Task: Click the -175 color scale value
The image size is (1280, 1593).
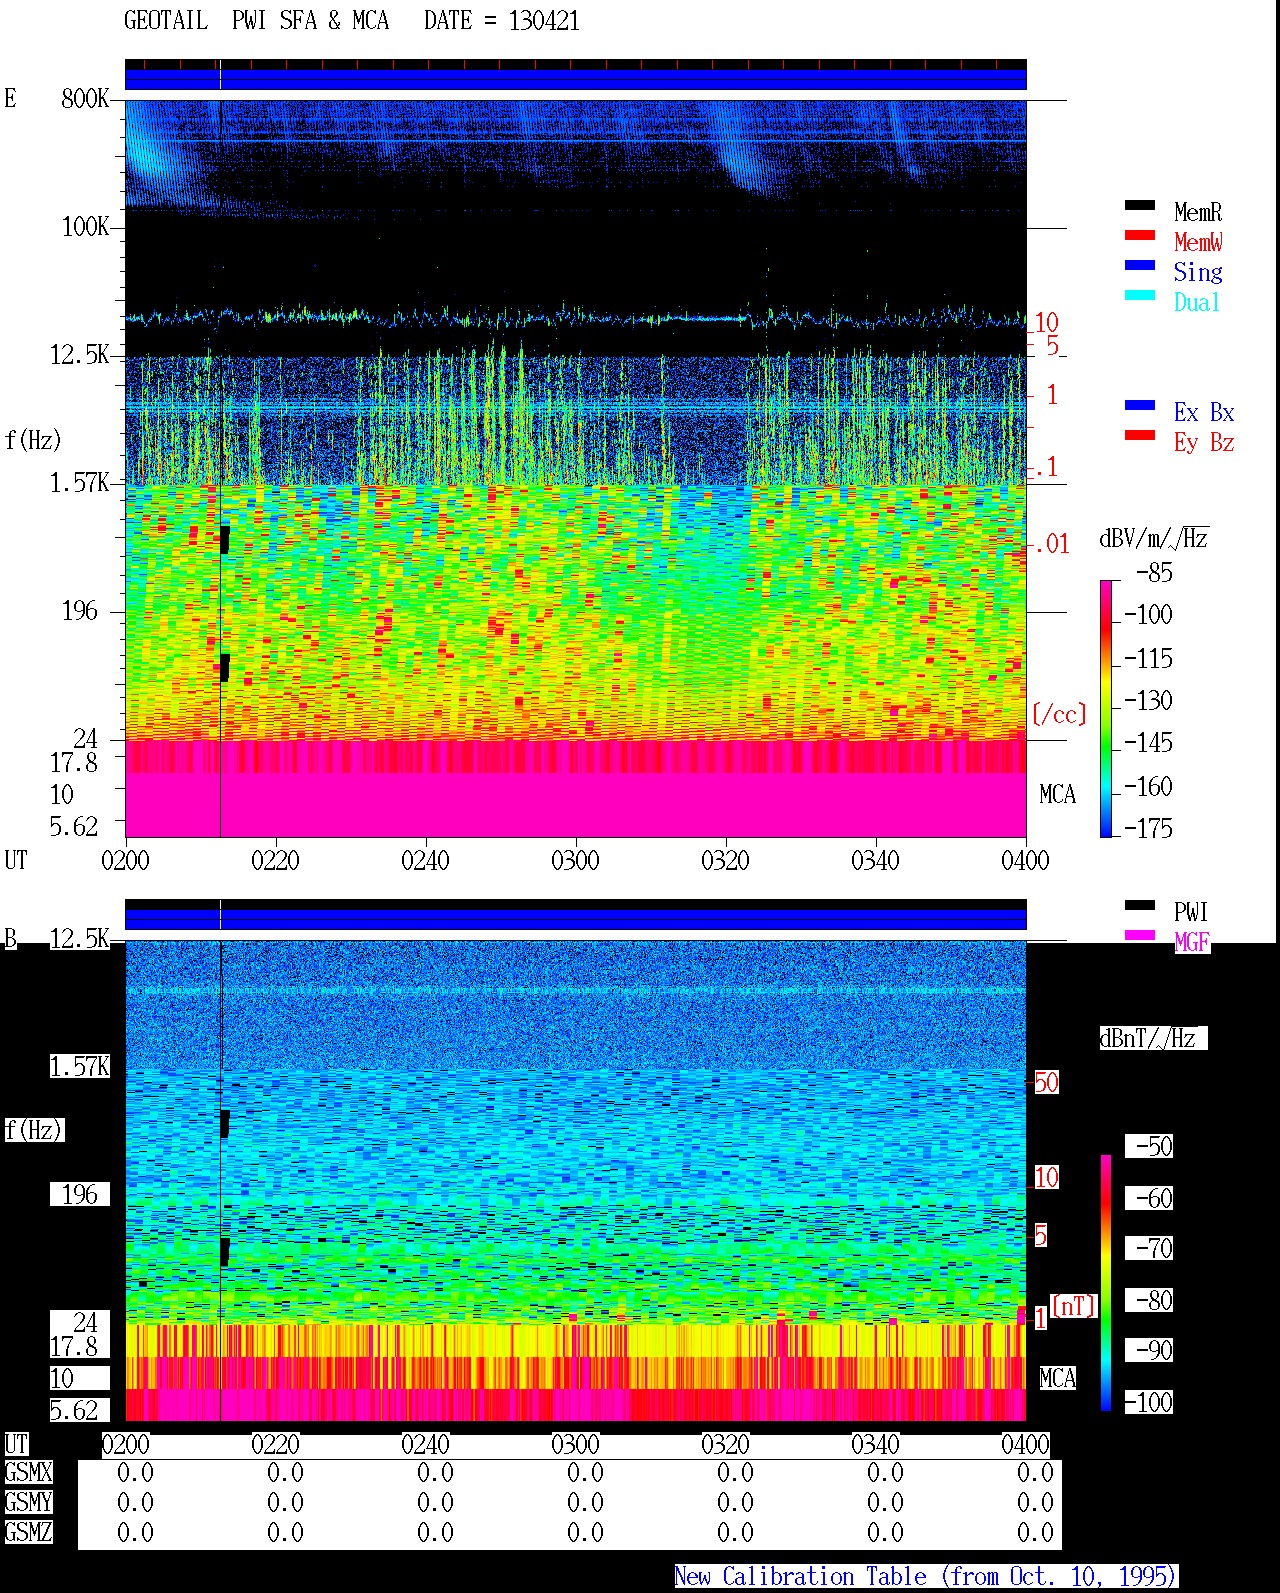Action: pyautogui.click(x=1148, y=828)
